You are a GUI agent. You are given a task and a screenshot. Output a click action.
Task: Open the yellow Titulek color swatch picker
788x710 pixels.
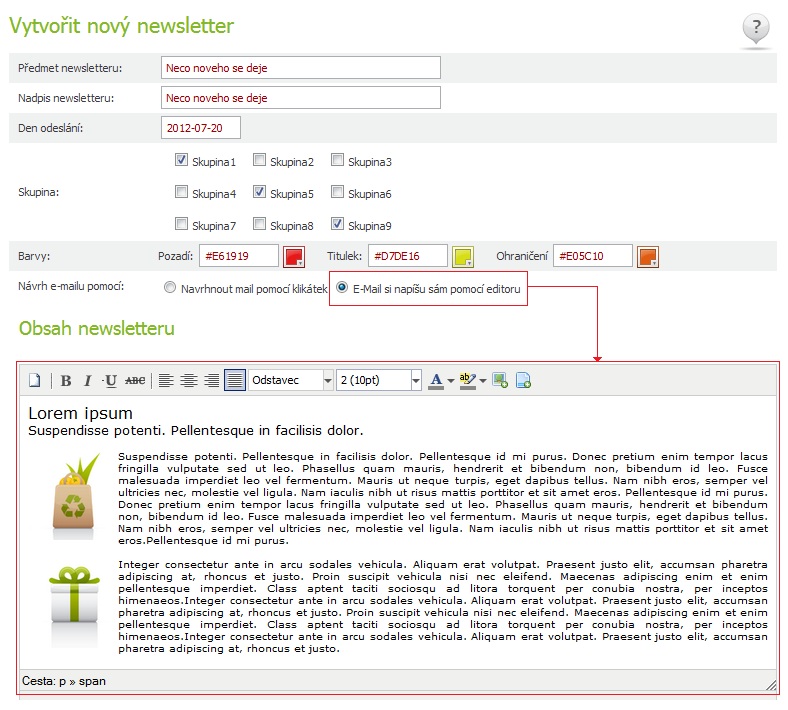(x=463, y=256)
